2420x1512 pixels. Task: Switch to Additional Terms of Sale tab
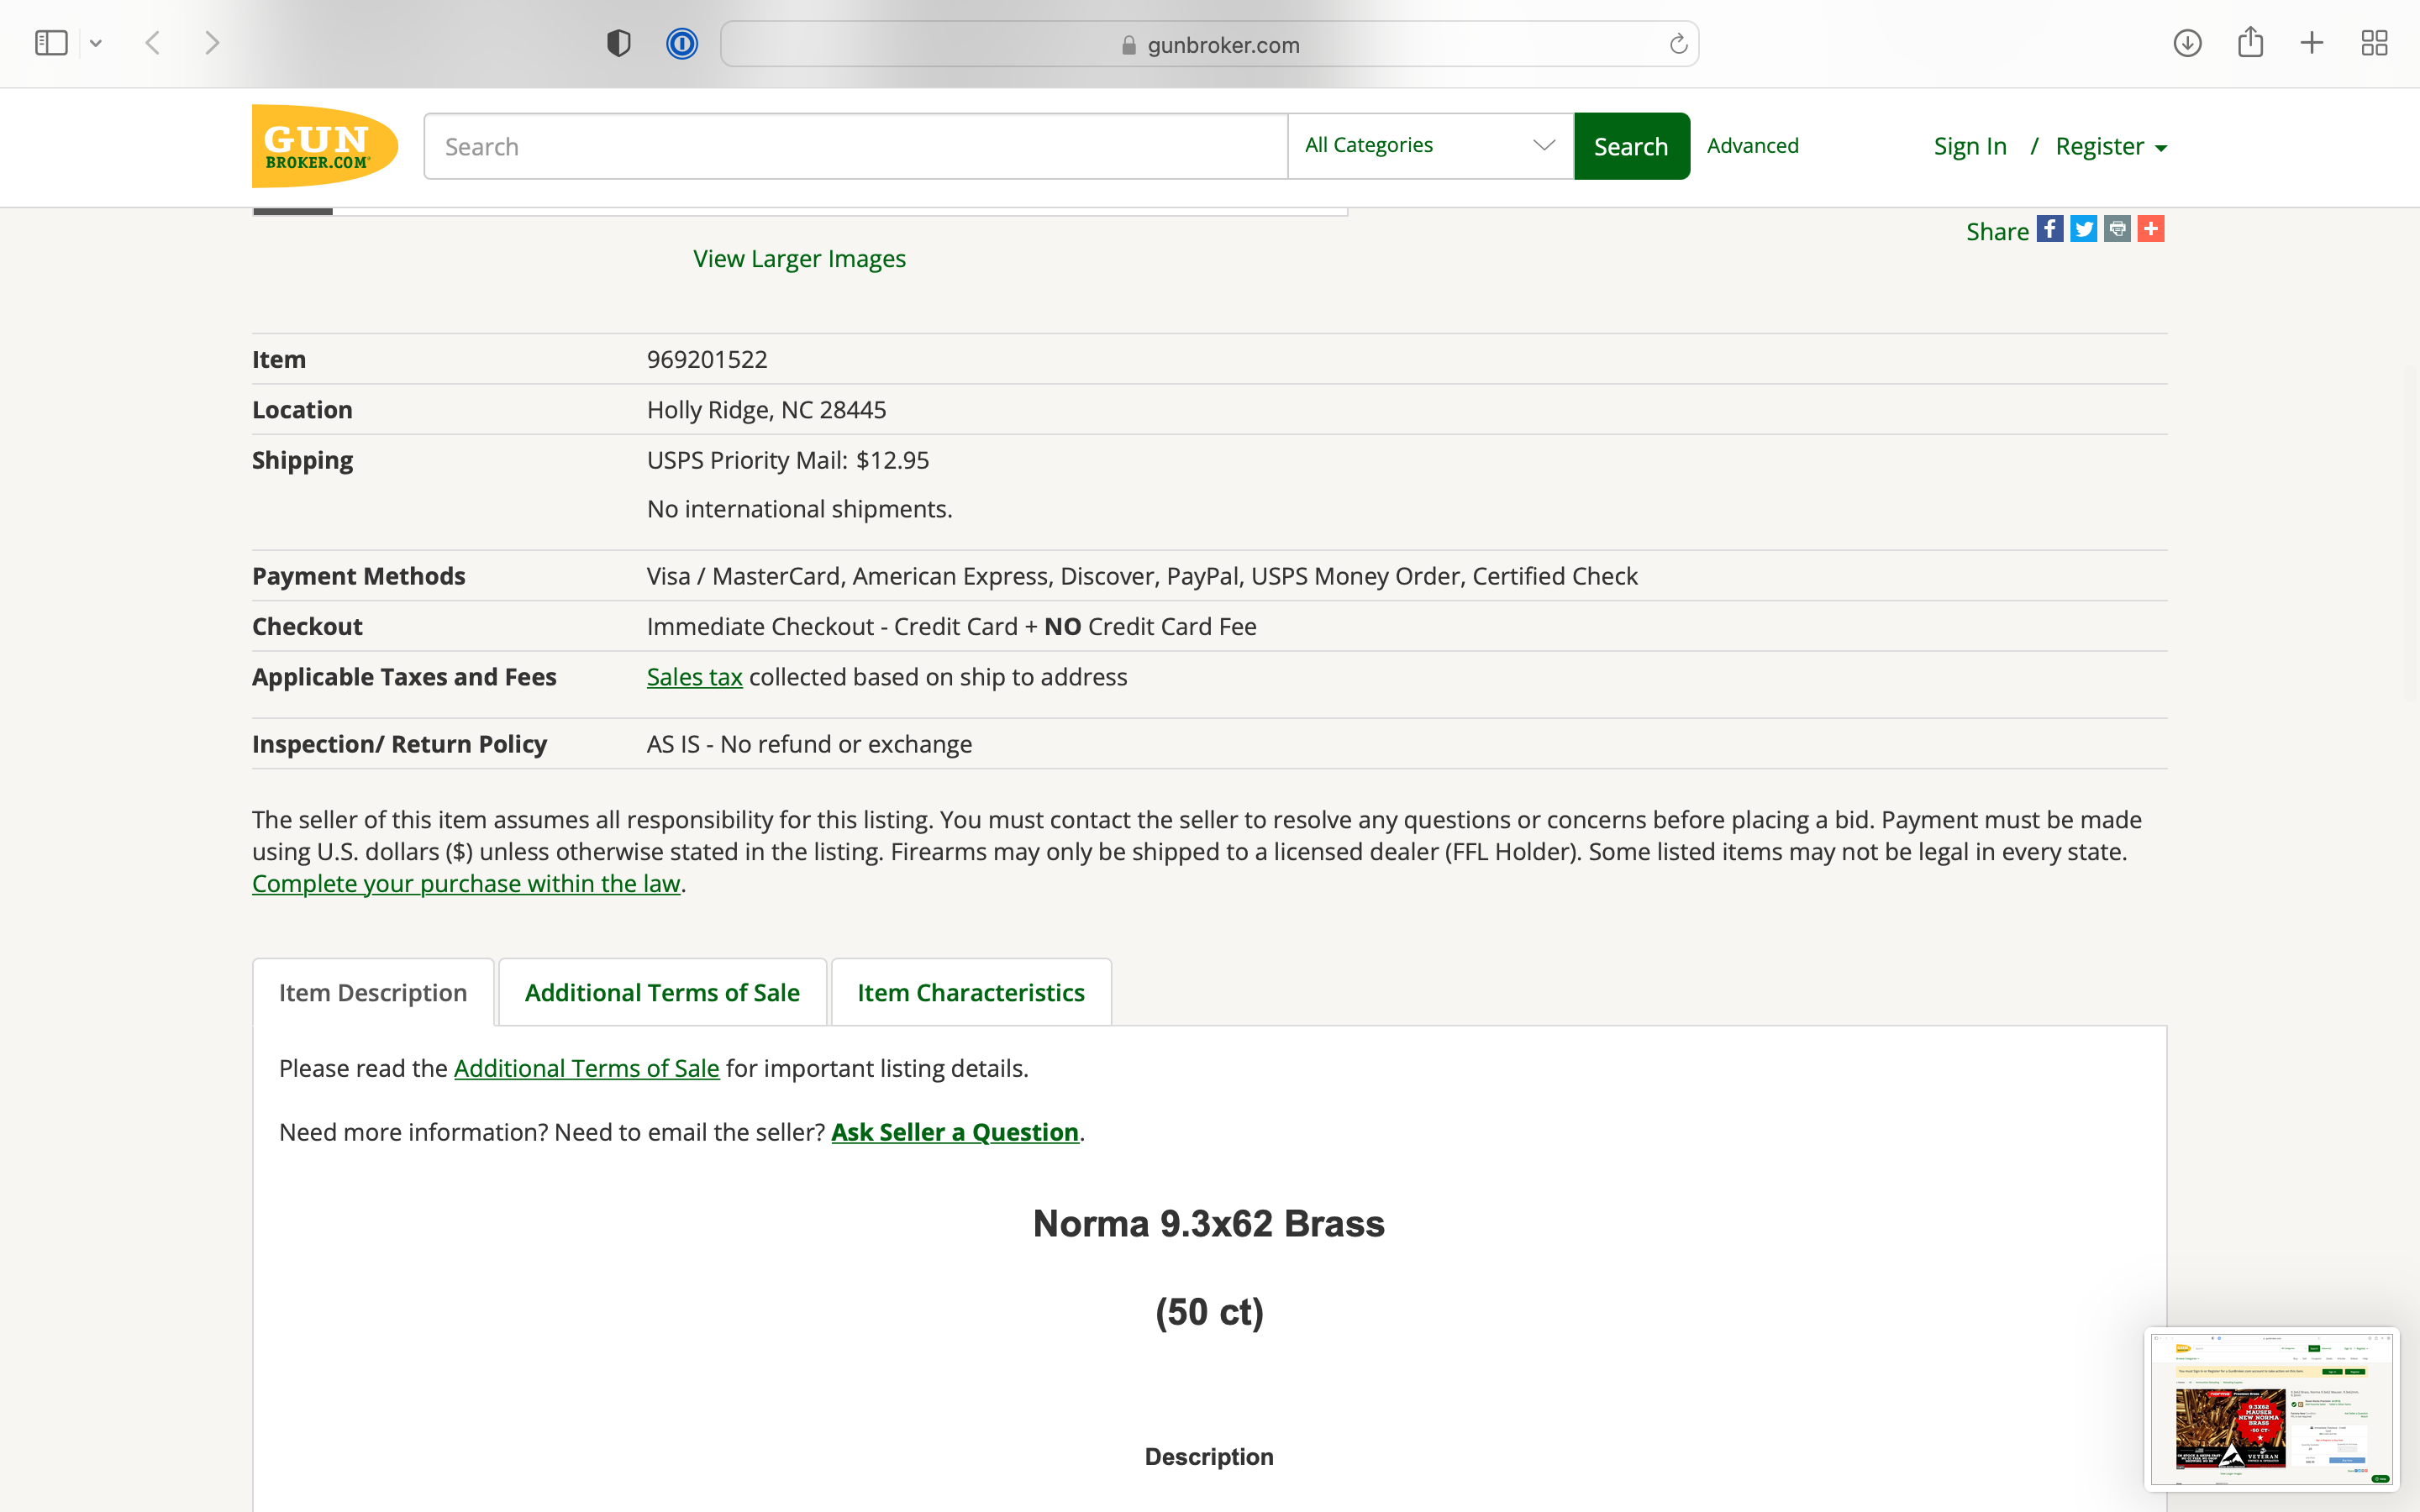662,992
